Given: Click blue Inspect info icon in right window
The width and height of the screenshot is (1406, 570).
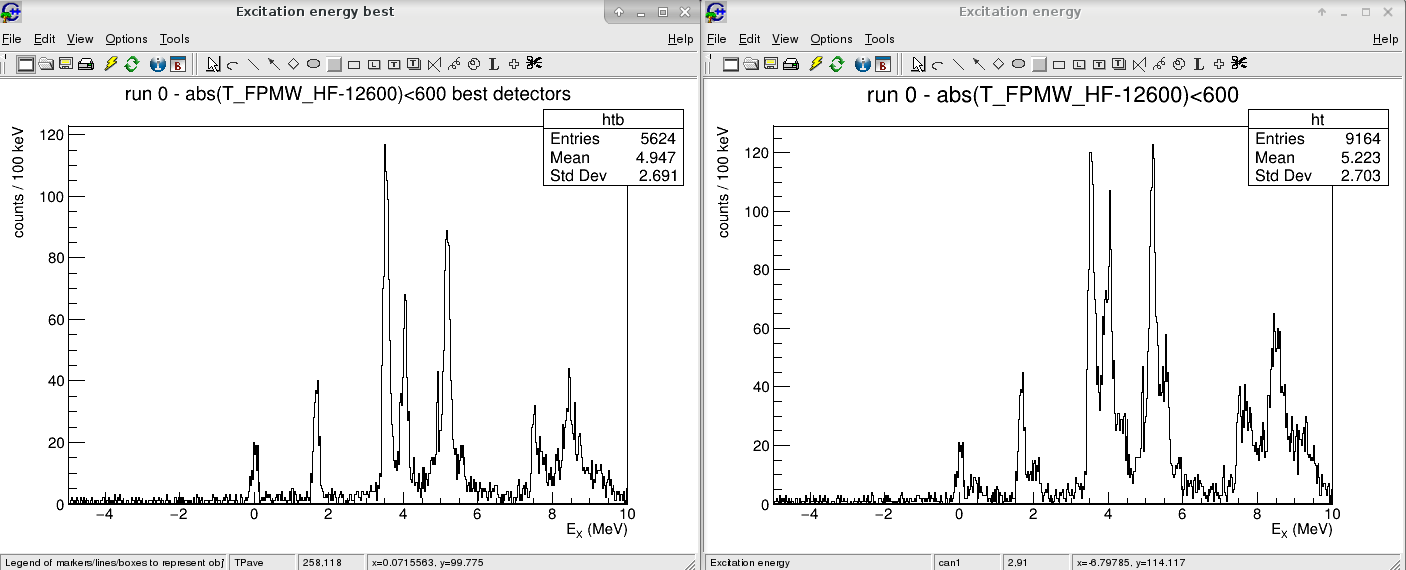Looking at the screenshot, I should (x=862, y=64).
